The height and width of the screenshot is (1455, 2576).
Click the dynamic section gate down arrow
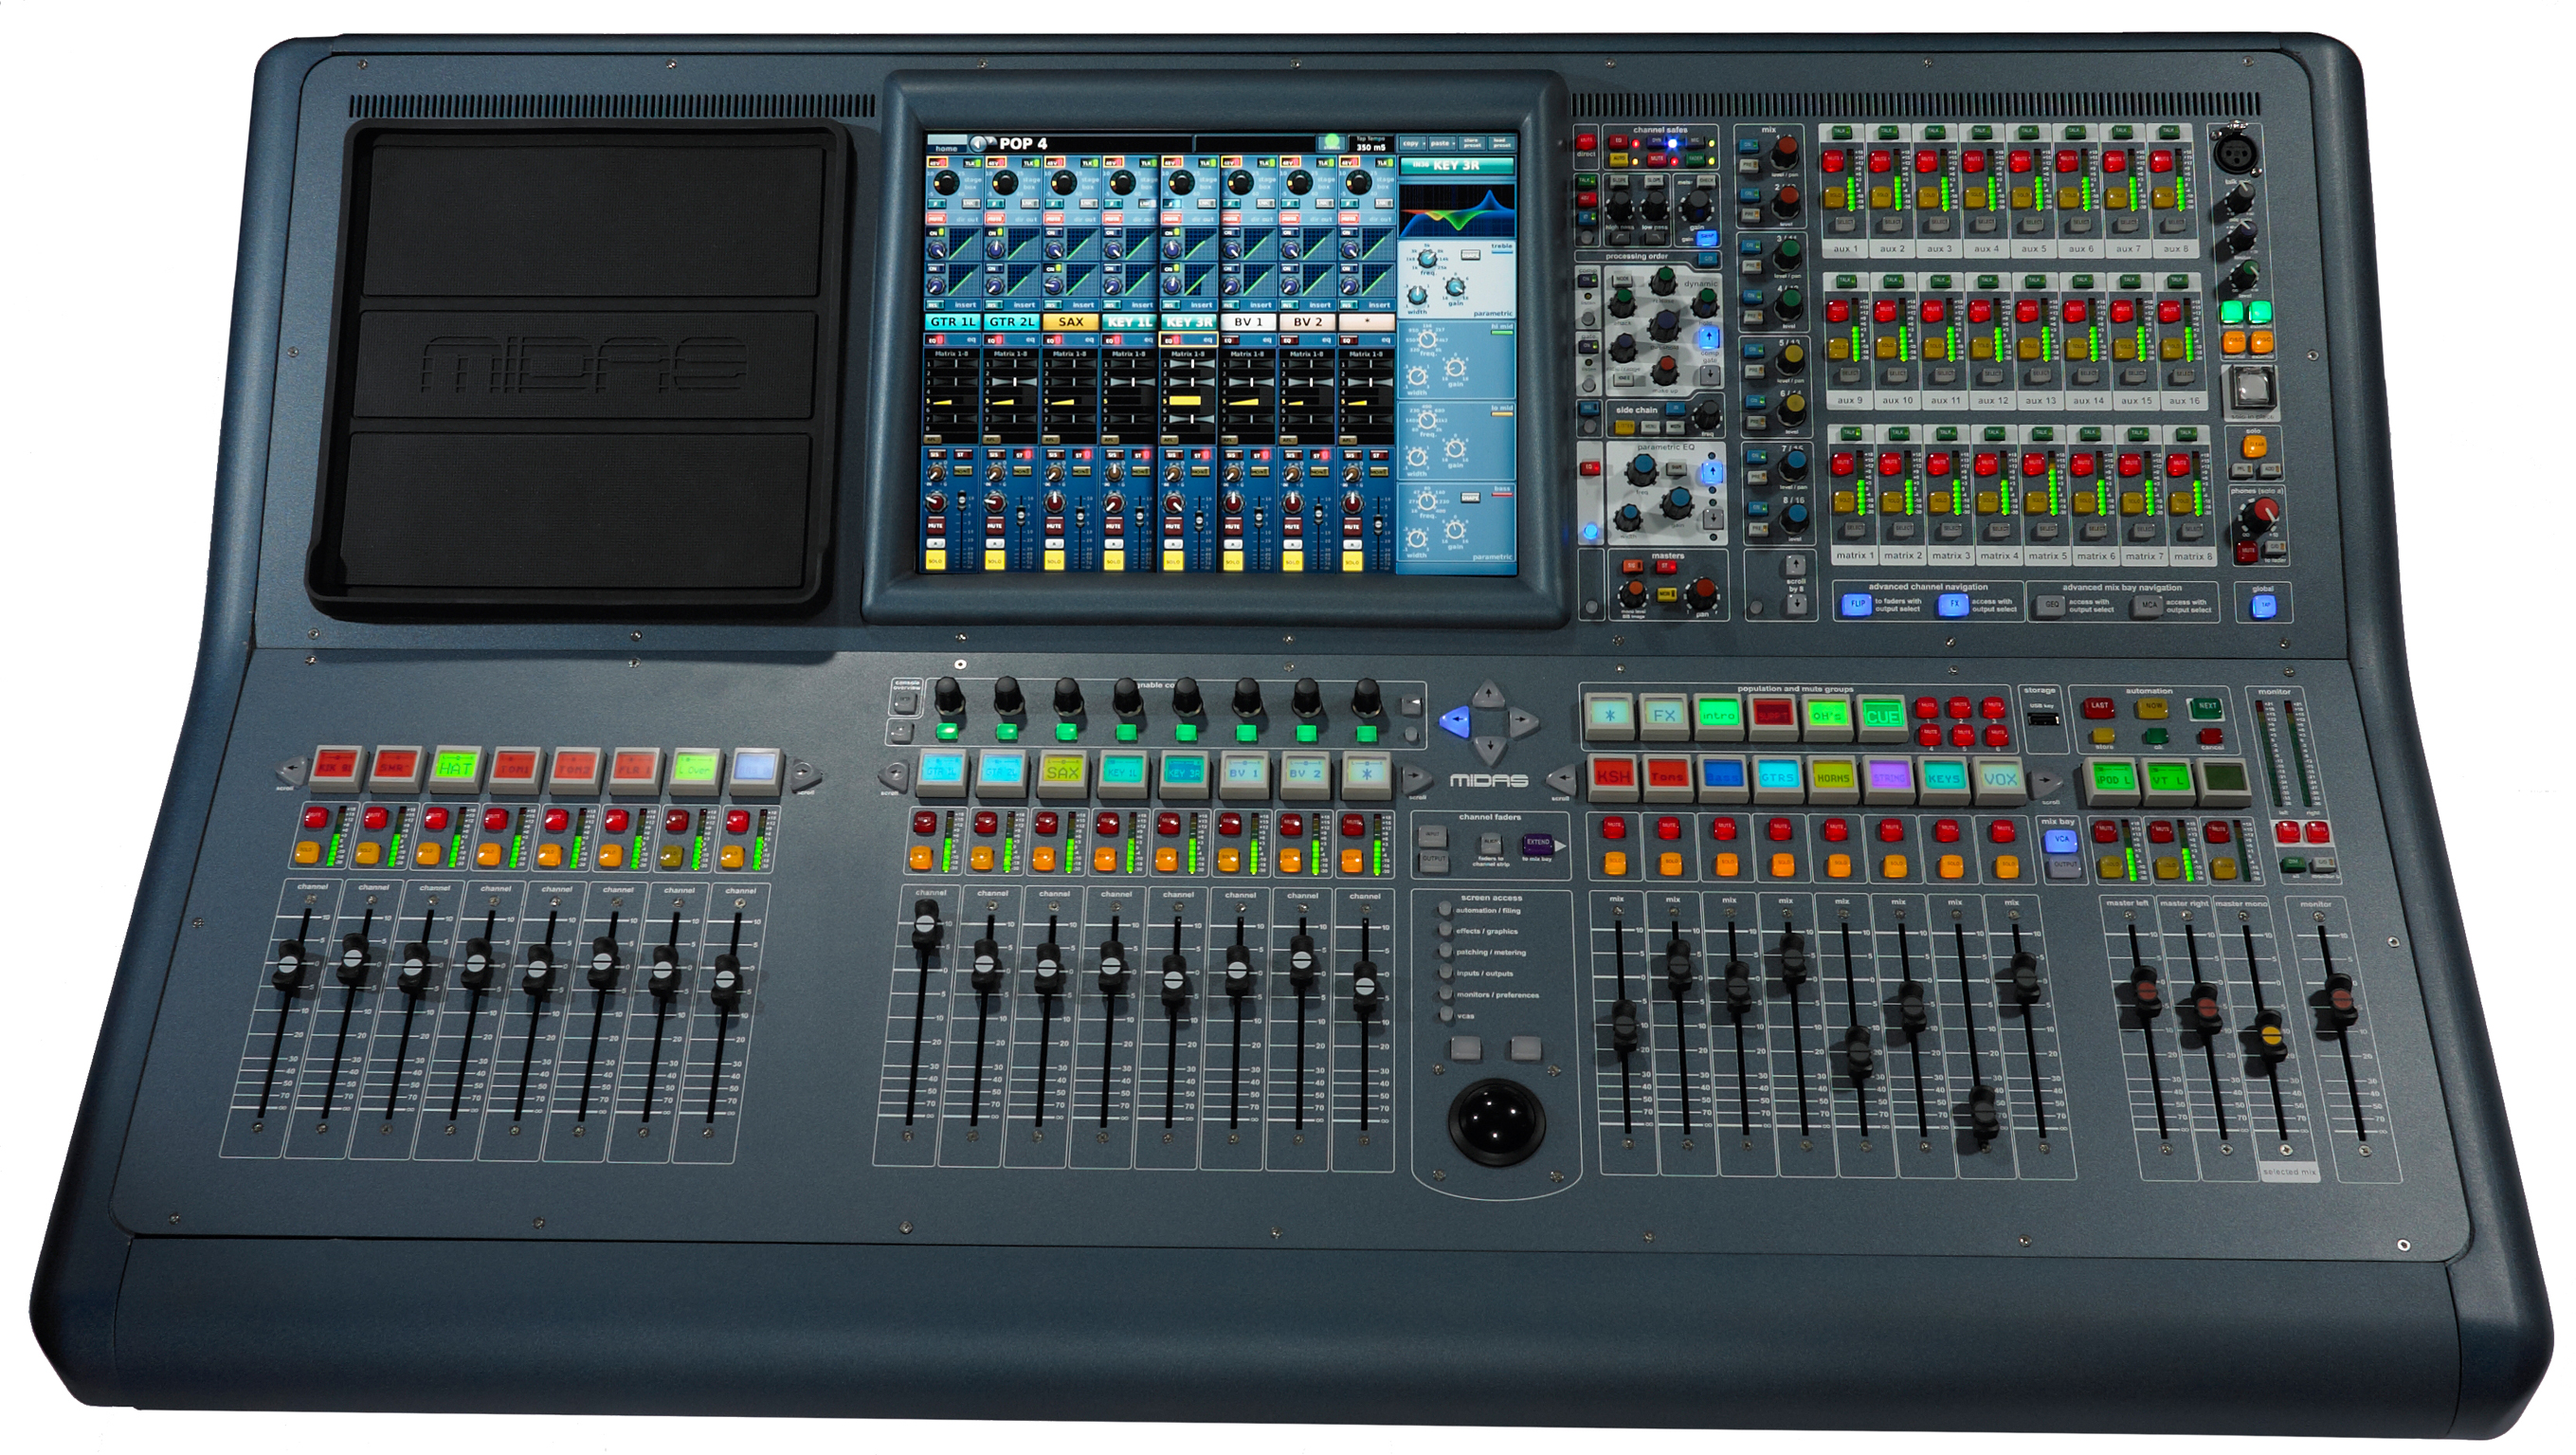[x=1709, y=375]
